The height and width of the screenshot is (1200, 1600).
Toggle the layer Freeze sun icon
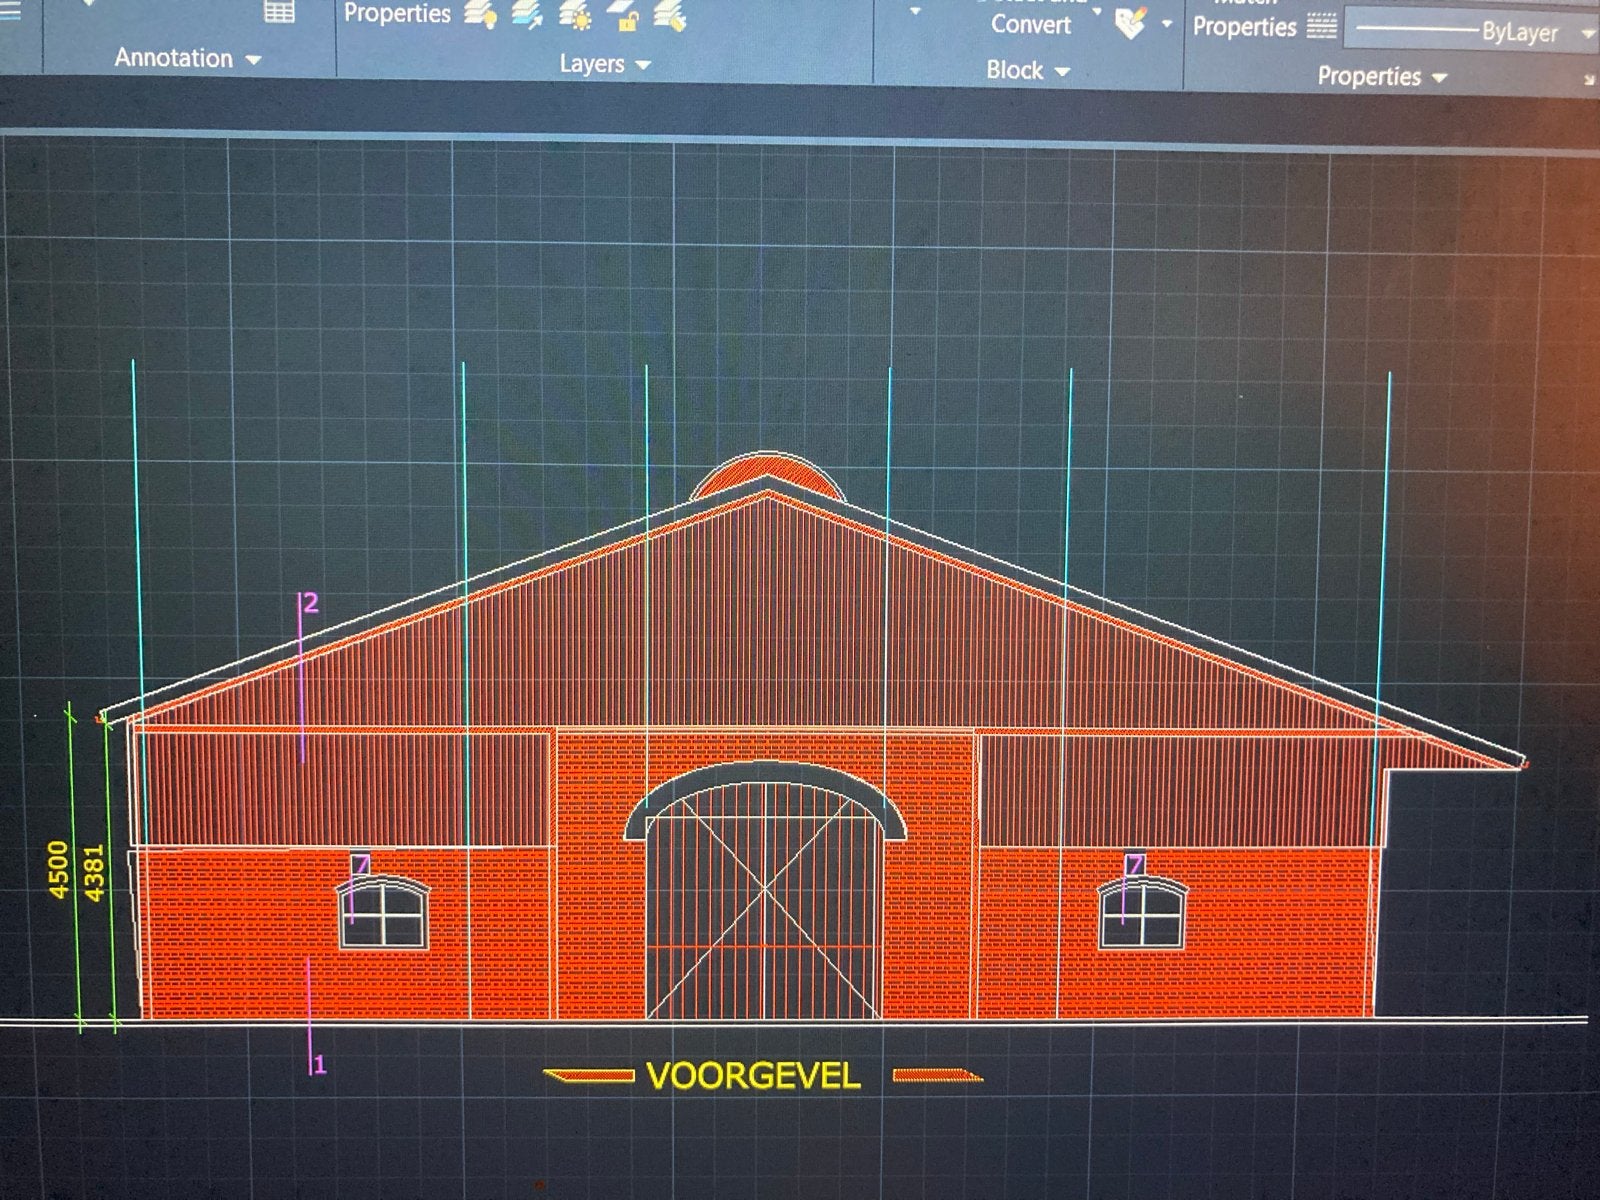576,16
